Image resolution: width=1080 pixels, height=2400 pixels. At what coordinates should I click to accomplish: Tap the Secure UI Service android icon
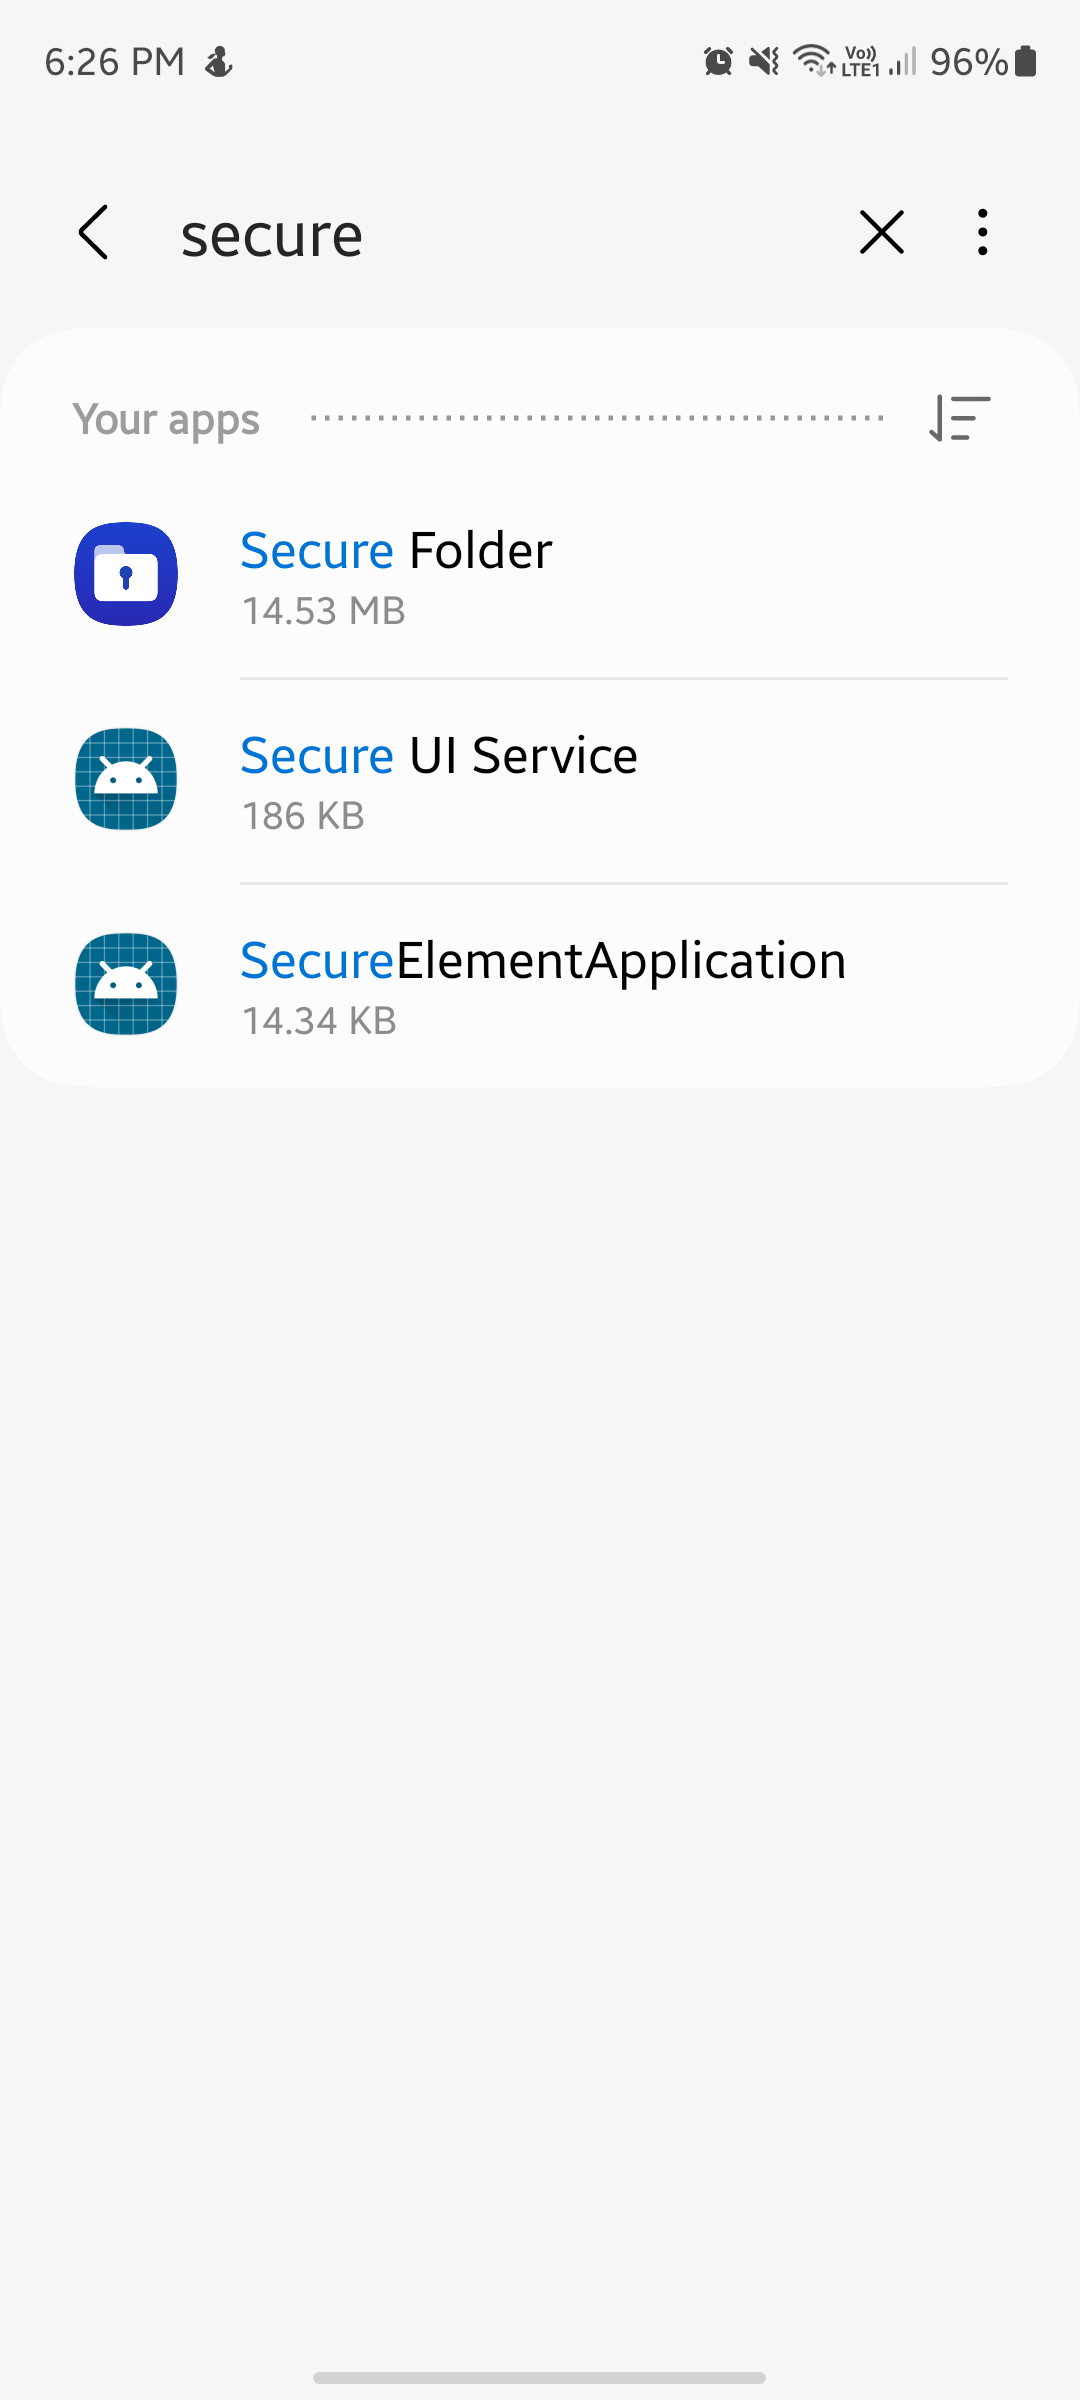[x=124, y=781]
